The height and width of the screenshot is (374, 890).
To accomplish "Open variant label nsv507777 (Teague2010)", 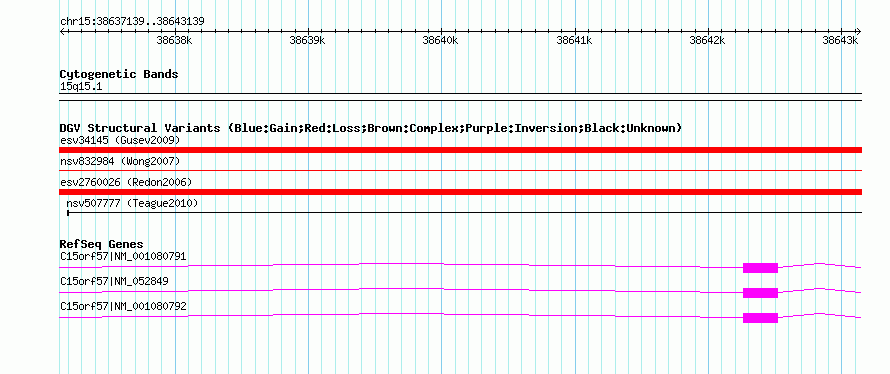I will point(132,203).
